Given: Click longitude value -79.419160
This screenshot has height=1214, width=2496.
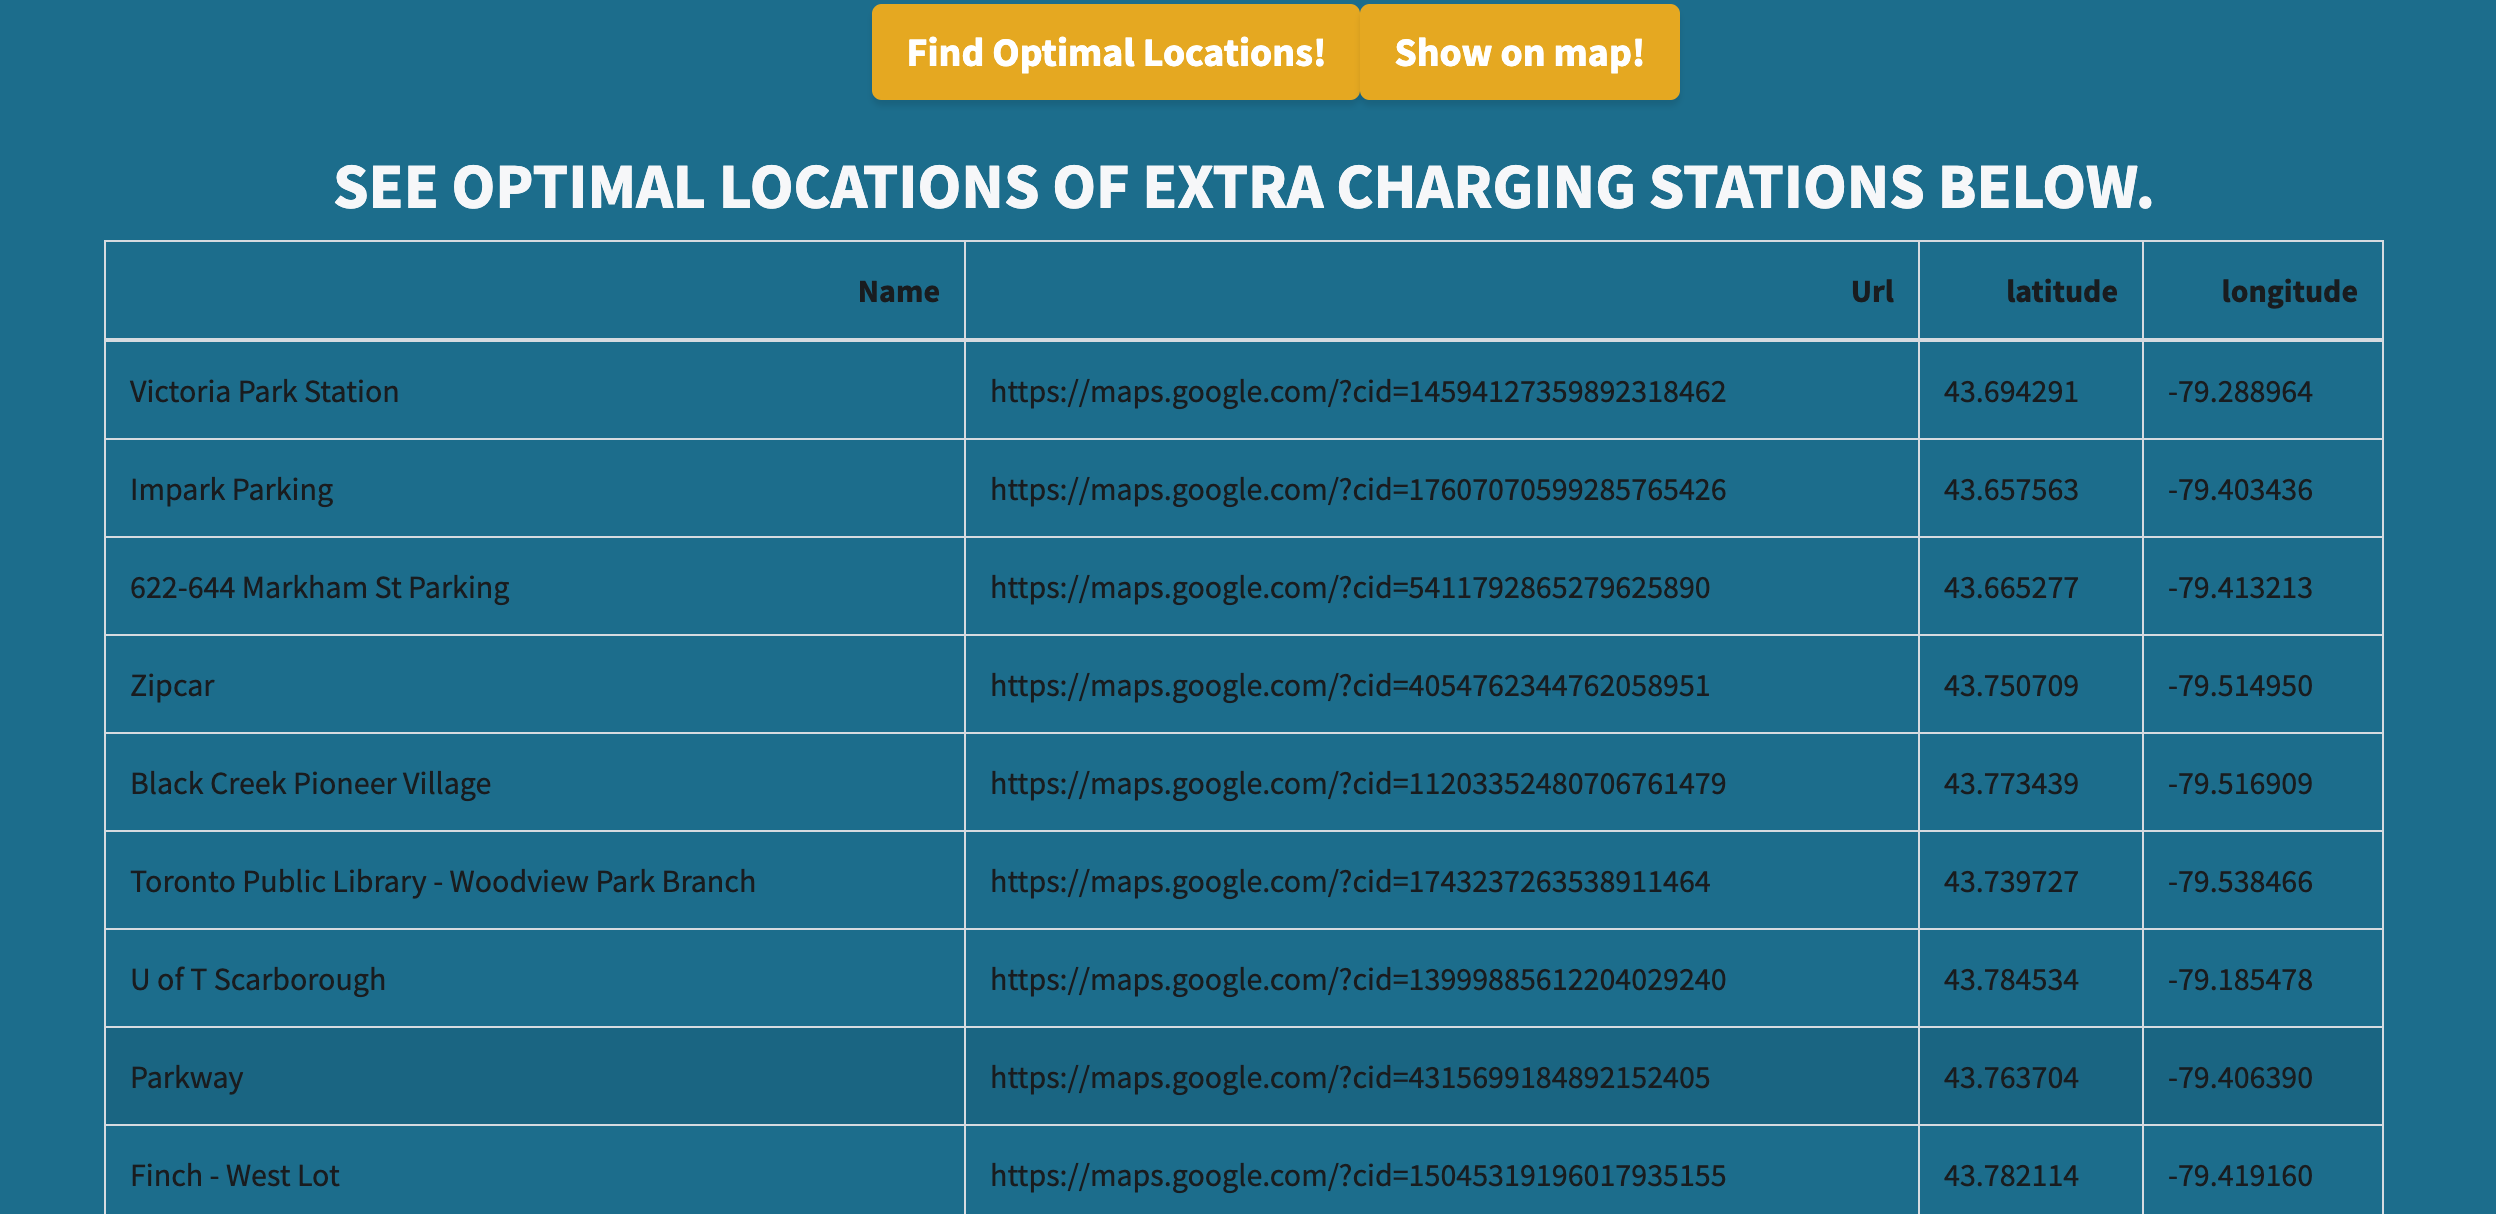Looking at the screenshot, I should tap(2240, 1175).
